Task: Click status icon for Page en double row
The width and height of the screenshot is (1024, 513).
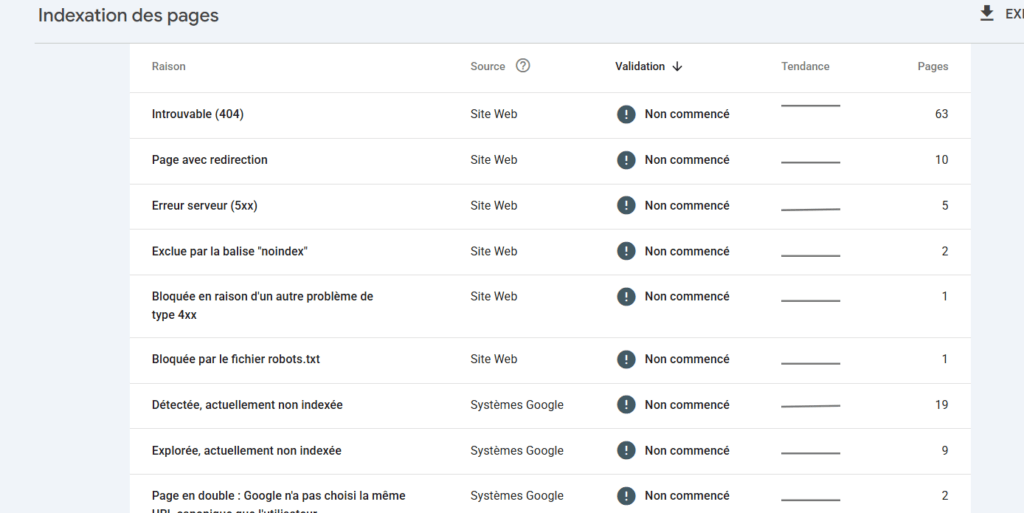Action: click(x=626, y=495)
